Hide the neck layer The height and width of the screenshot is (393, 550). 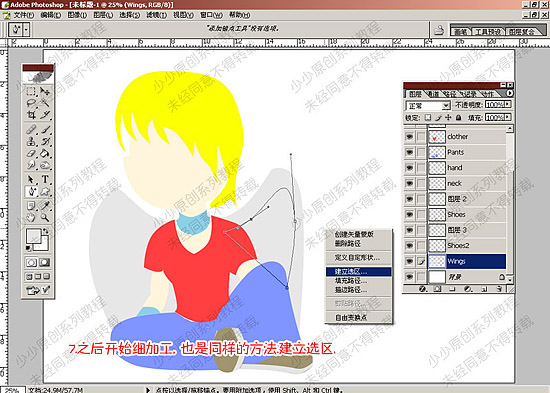click(409, 183)
